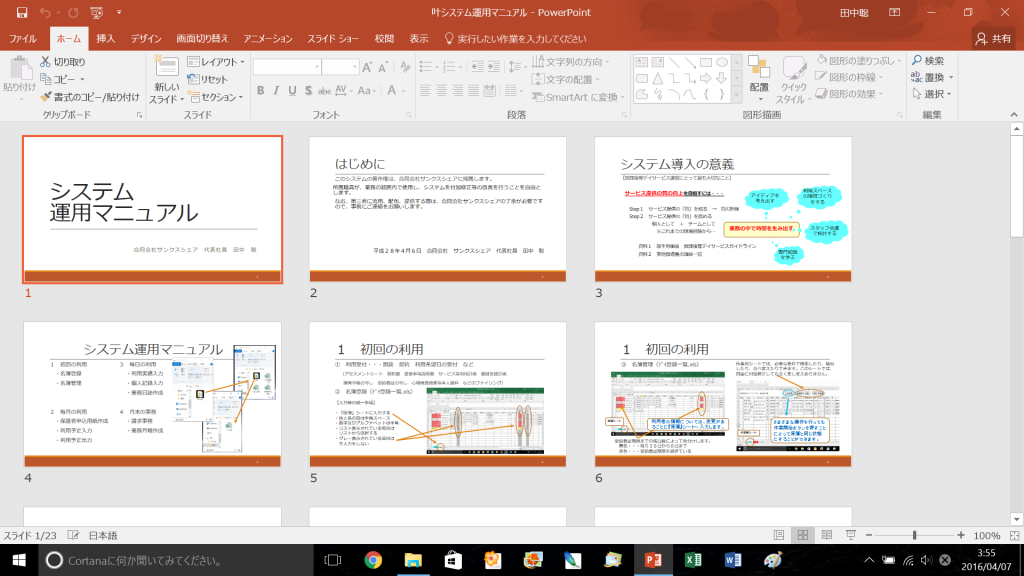Toggle Strikethrough formatting

[x=324, y=91]
